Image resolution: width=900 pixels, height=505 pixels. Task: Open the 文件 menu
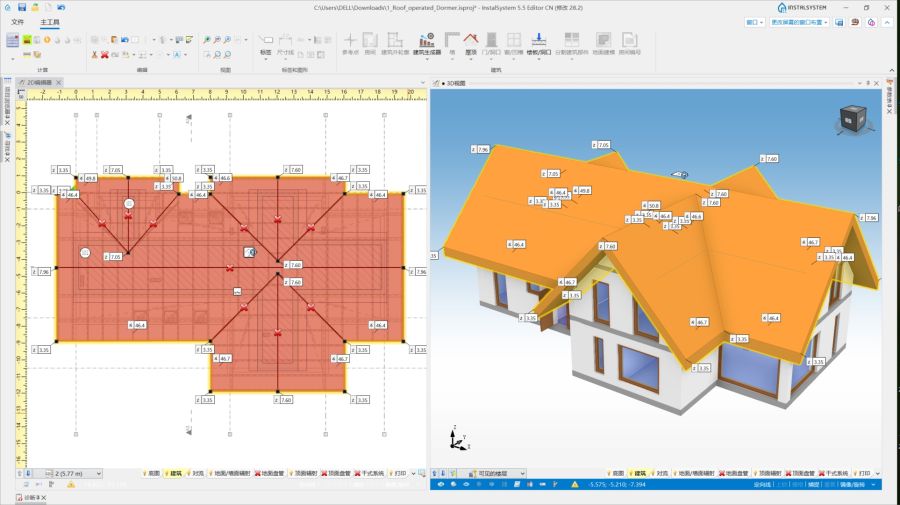coord(17,21)
